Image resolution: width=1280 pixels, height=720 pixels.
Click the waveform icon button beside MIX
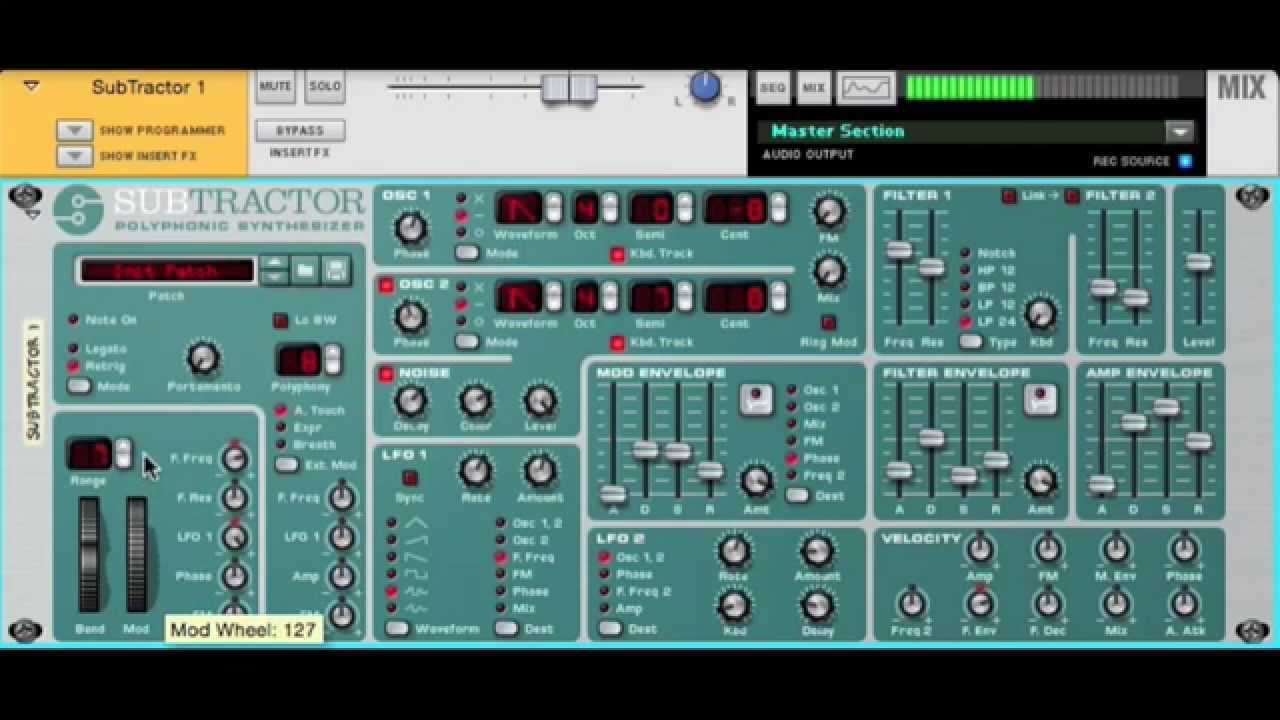coord(865,88)
